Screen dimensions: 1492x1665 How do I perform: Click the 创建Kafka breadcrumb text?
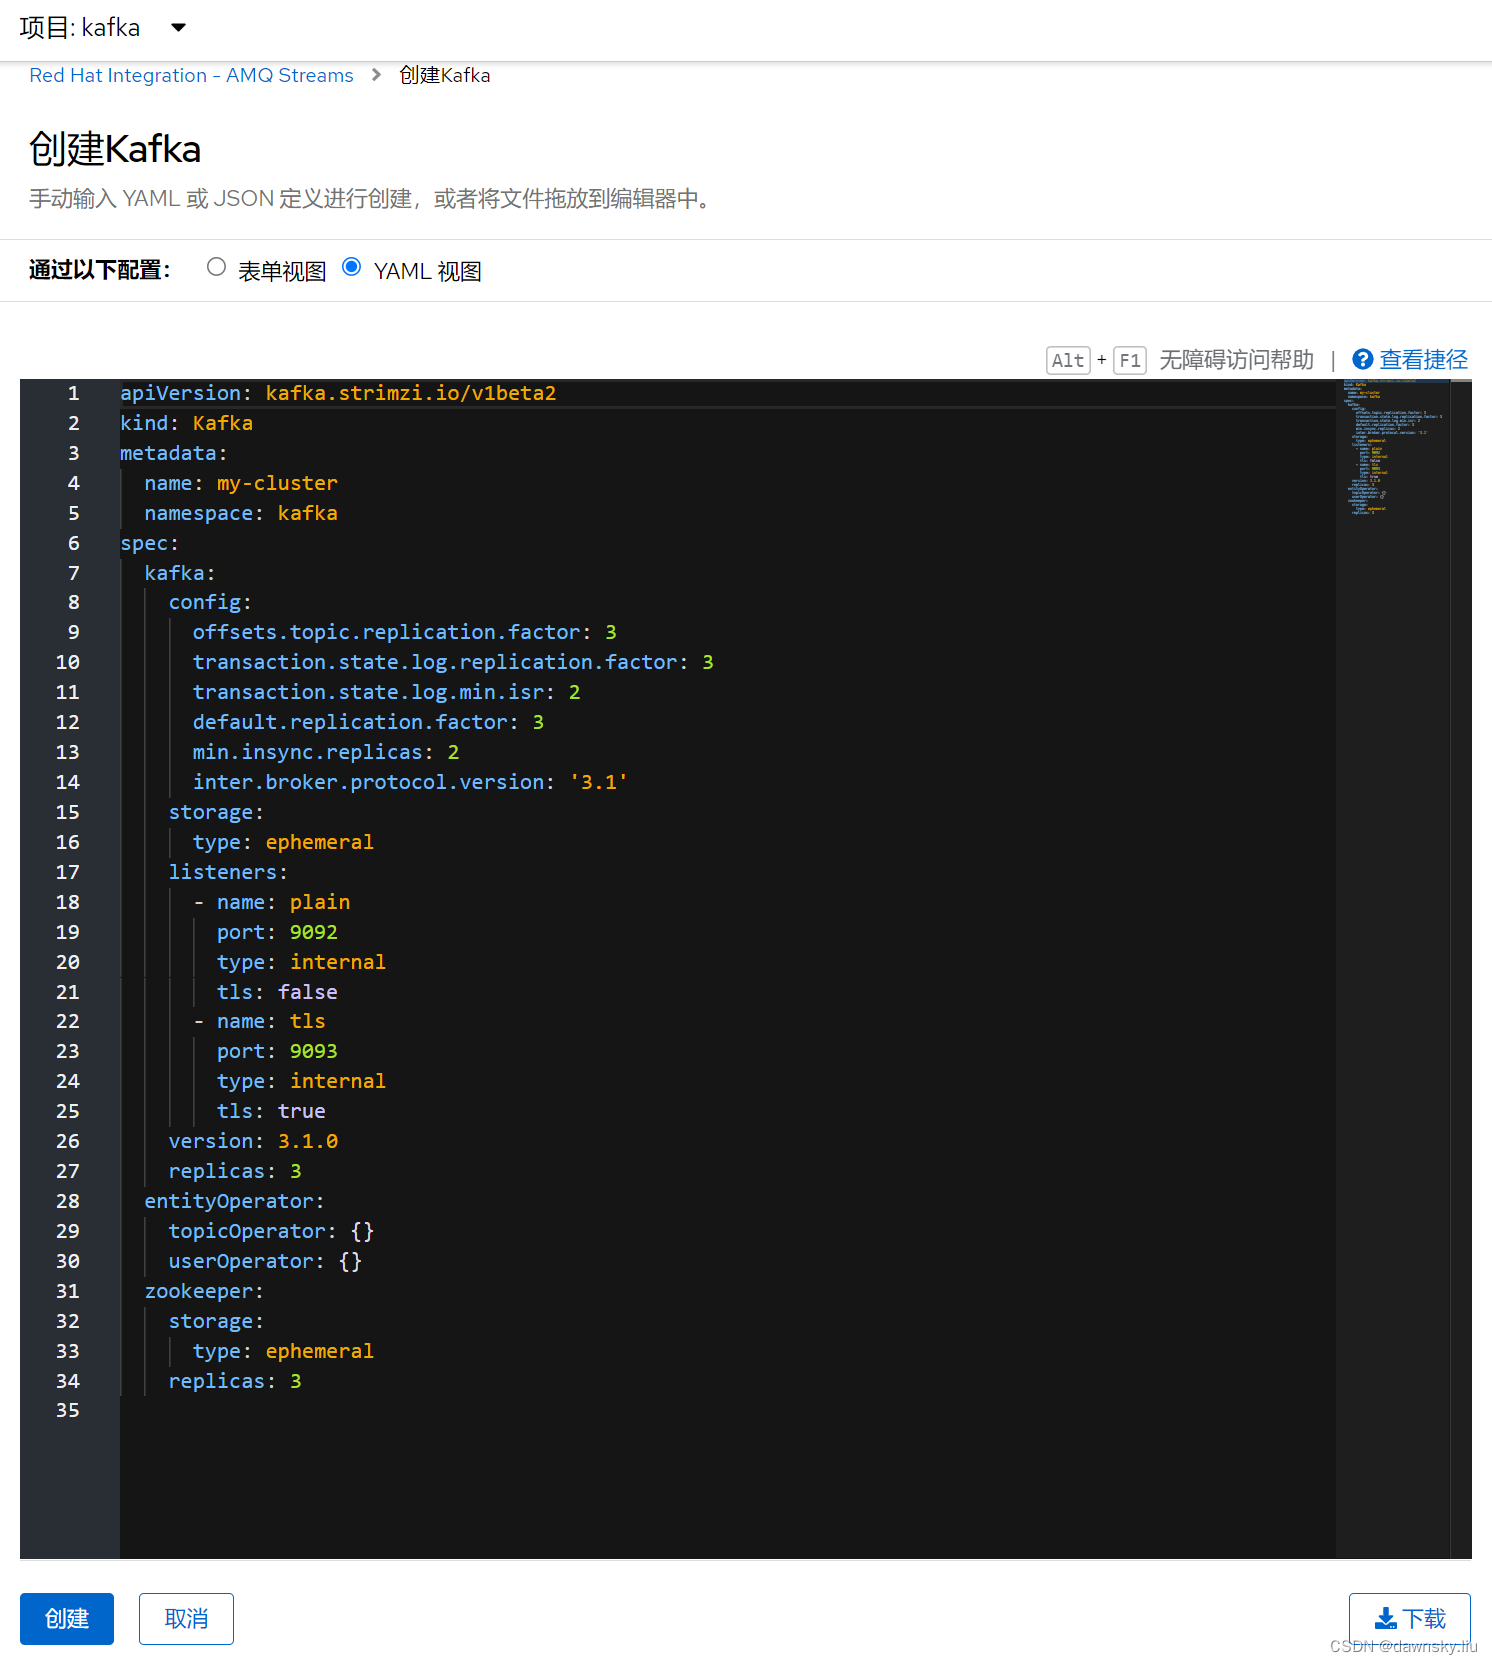444,75
